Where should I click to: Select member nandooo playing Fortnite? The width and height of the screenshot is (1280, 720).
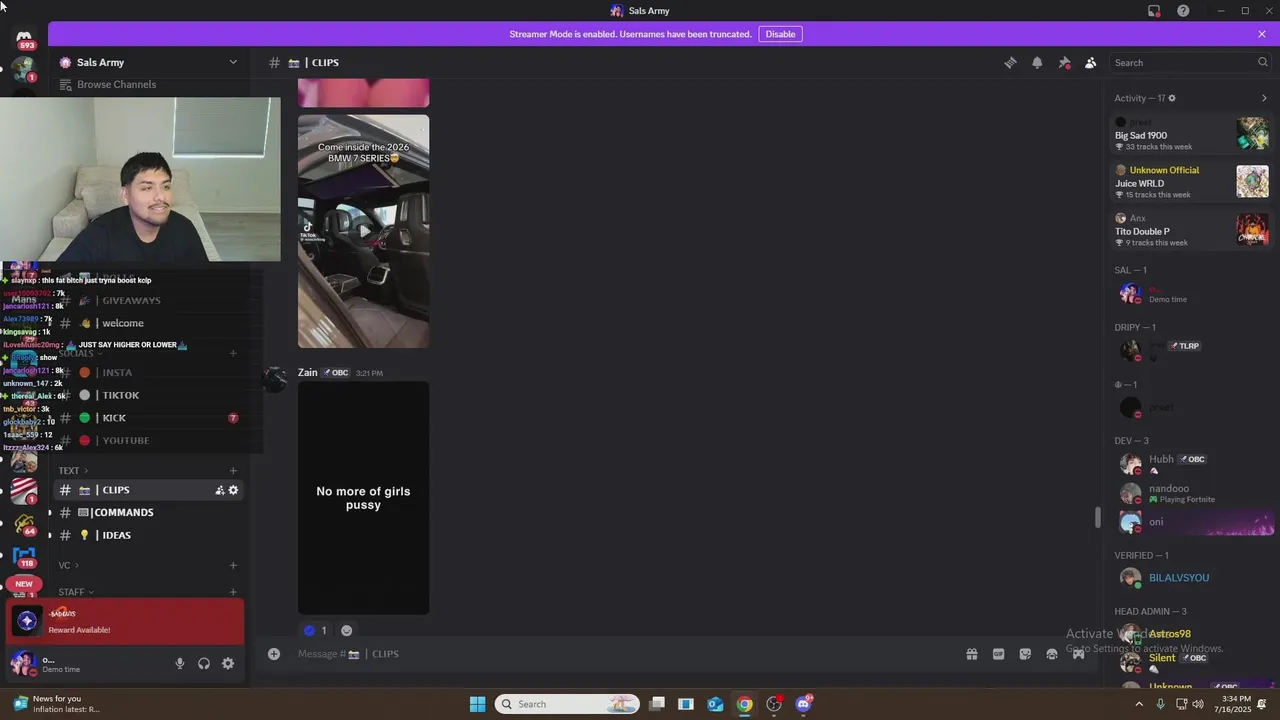1191,493
